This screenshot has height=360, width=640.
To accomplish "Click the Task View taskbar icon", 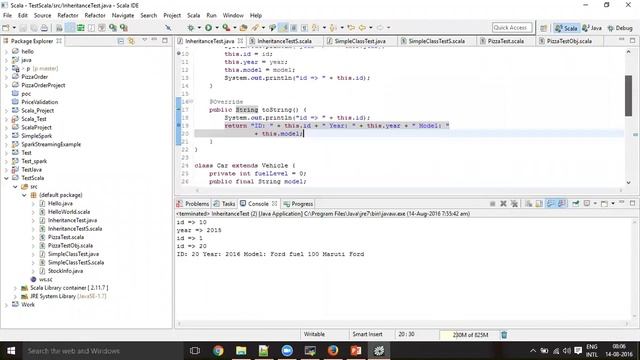I will tap(195, 351).
